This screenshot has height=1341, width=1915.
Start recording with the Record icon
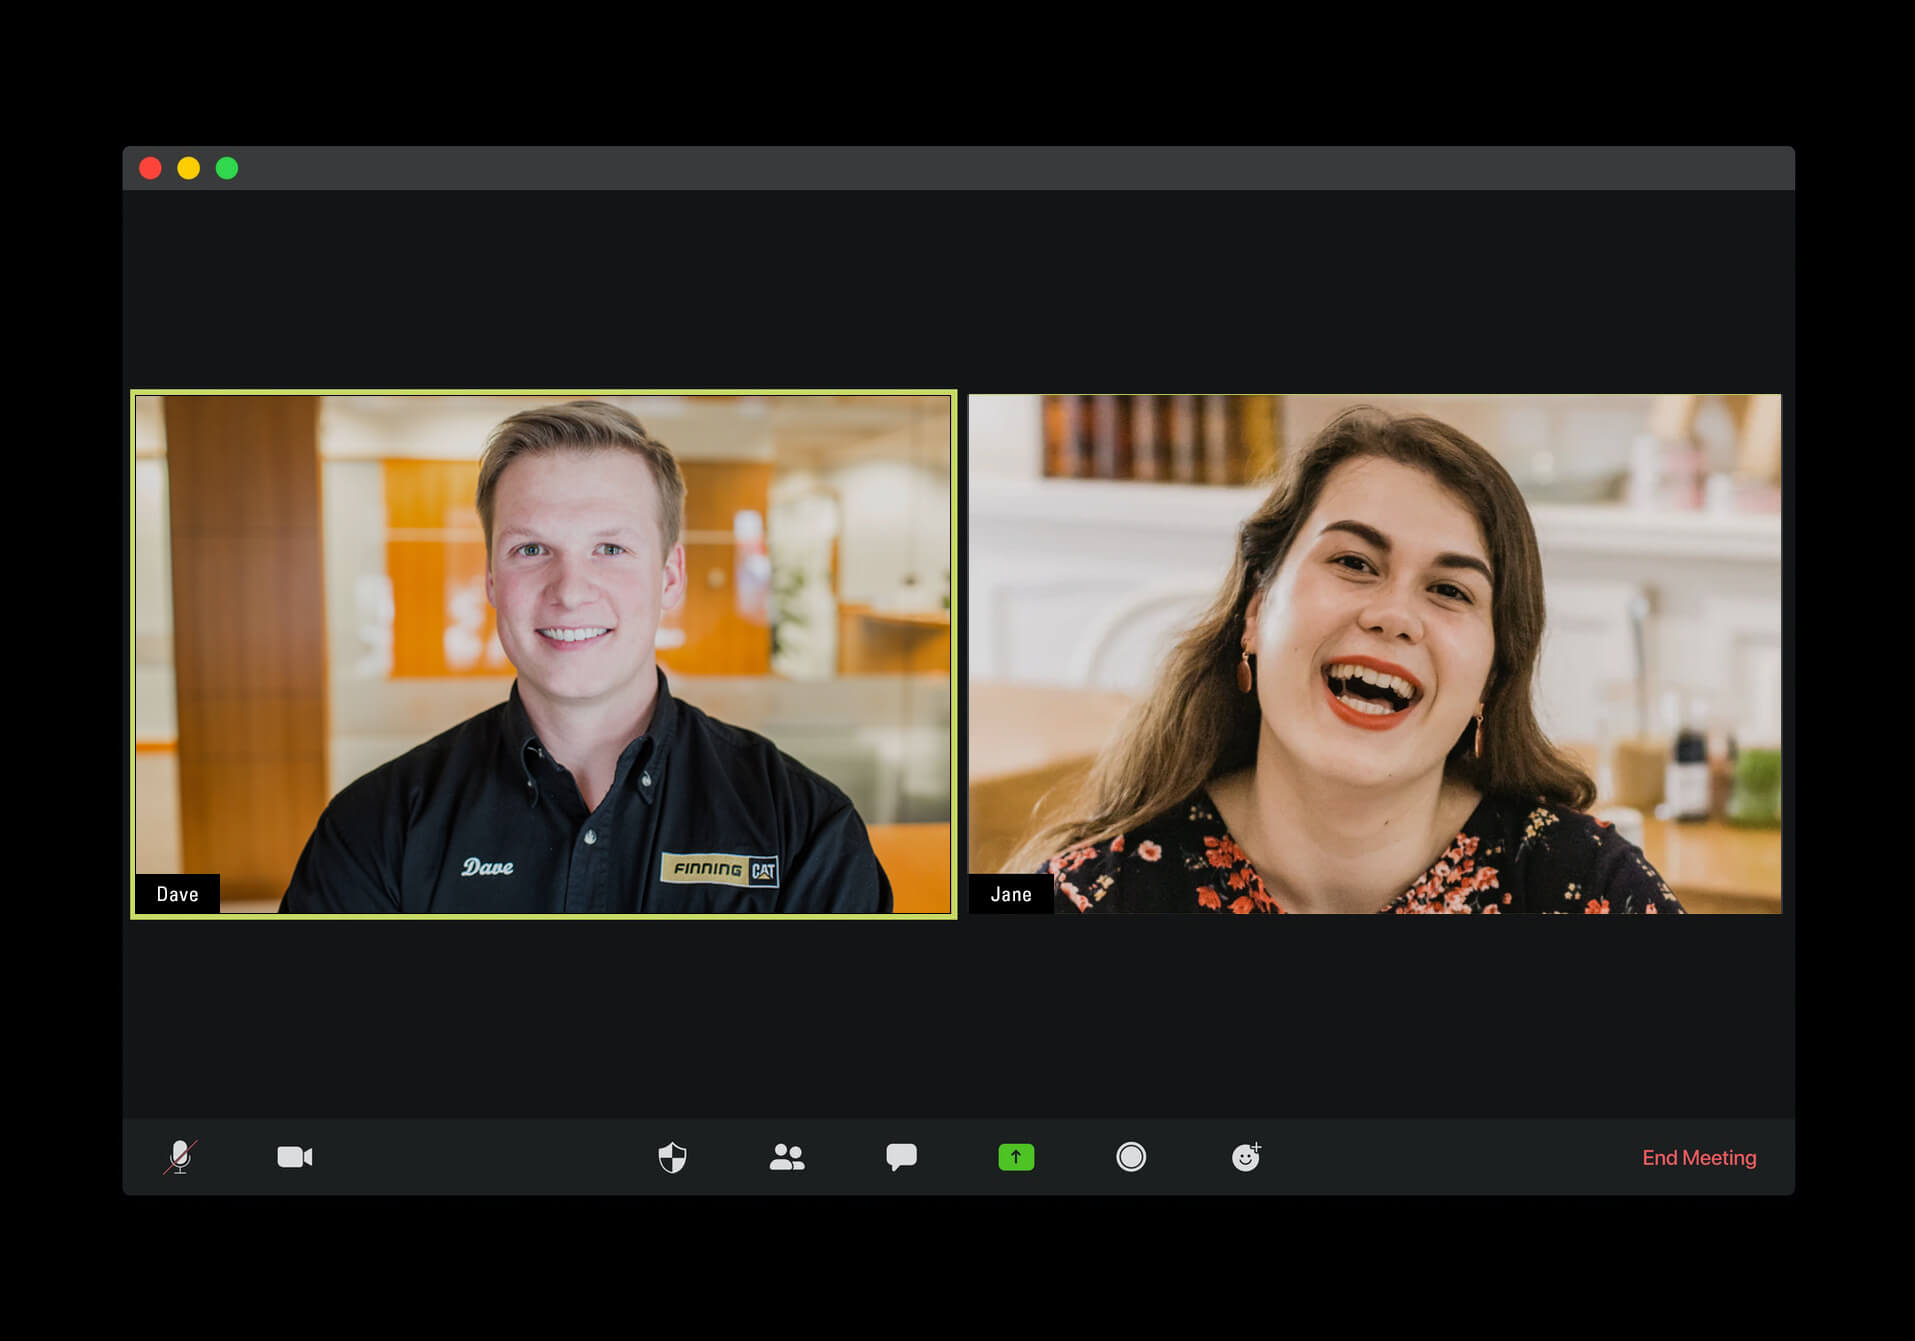point(1131,1157)
